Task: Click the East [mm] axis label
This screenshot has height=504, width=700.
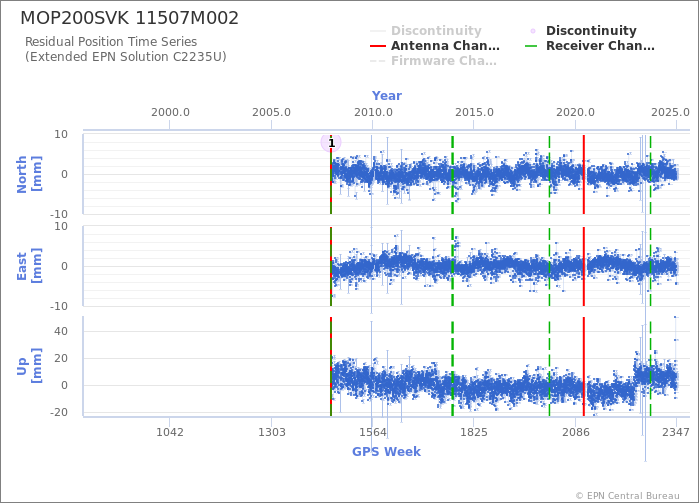Action: pyautogui.click(x=29, y=266)
